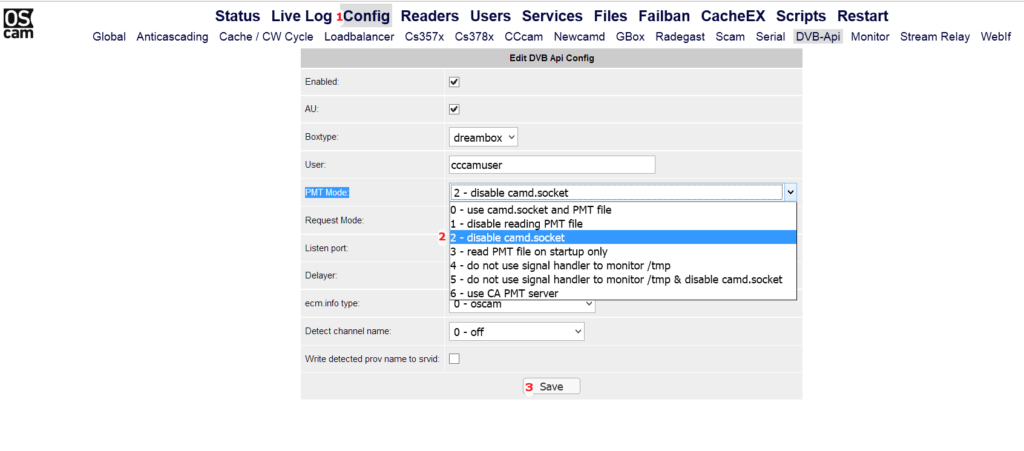Open the Detect channel name dropdown
Viewport: 1024px width, 451px height.
[x=517, y=332]
